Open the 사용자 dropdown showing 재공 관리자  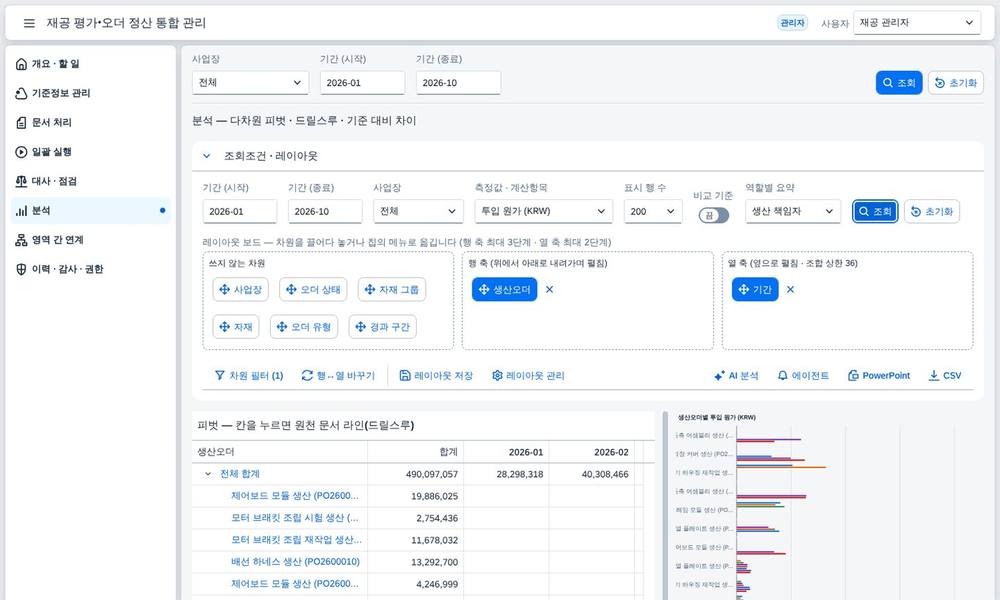pyautogui.click(x=916, y=23)
